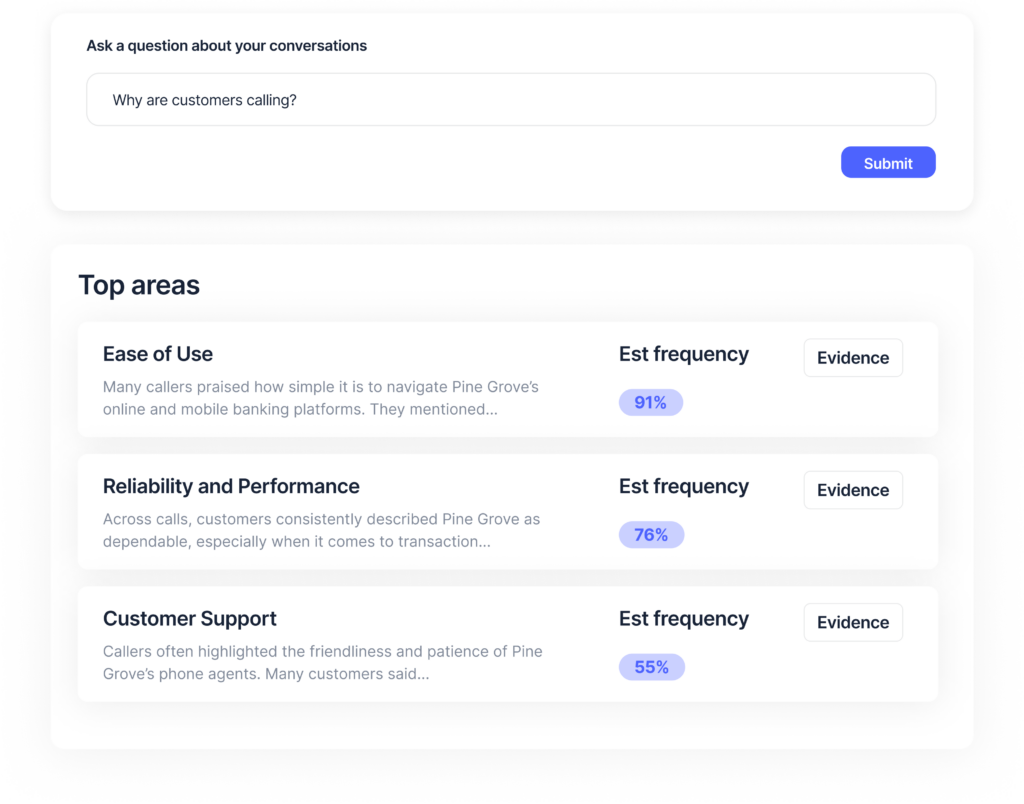
Task: Expand the truncated Ease of Use description
Action: click(x=321, y=398)
